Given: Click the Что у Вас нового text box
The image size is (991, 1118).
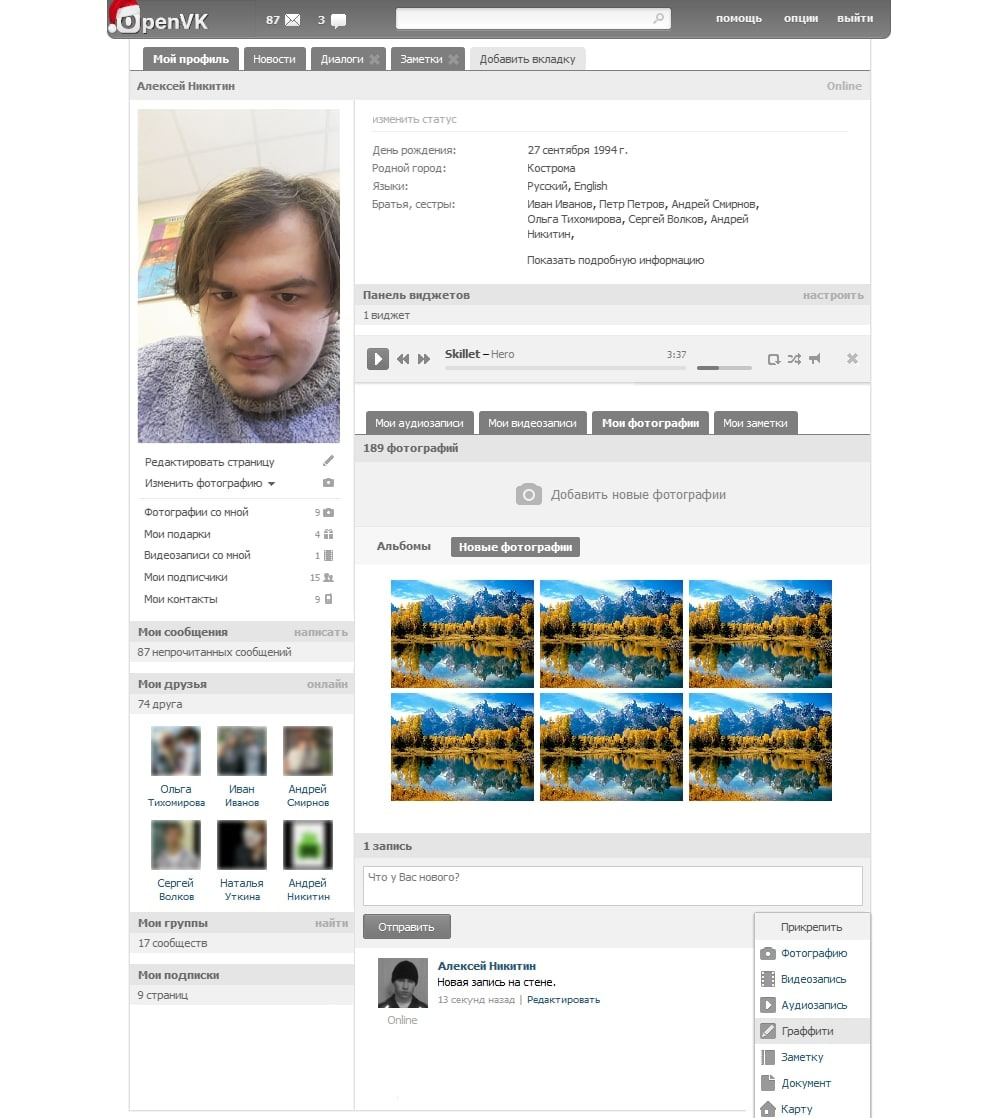Looking at the screenshot, I should [612, 886].
